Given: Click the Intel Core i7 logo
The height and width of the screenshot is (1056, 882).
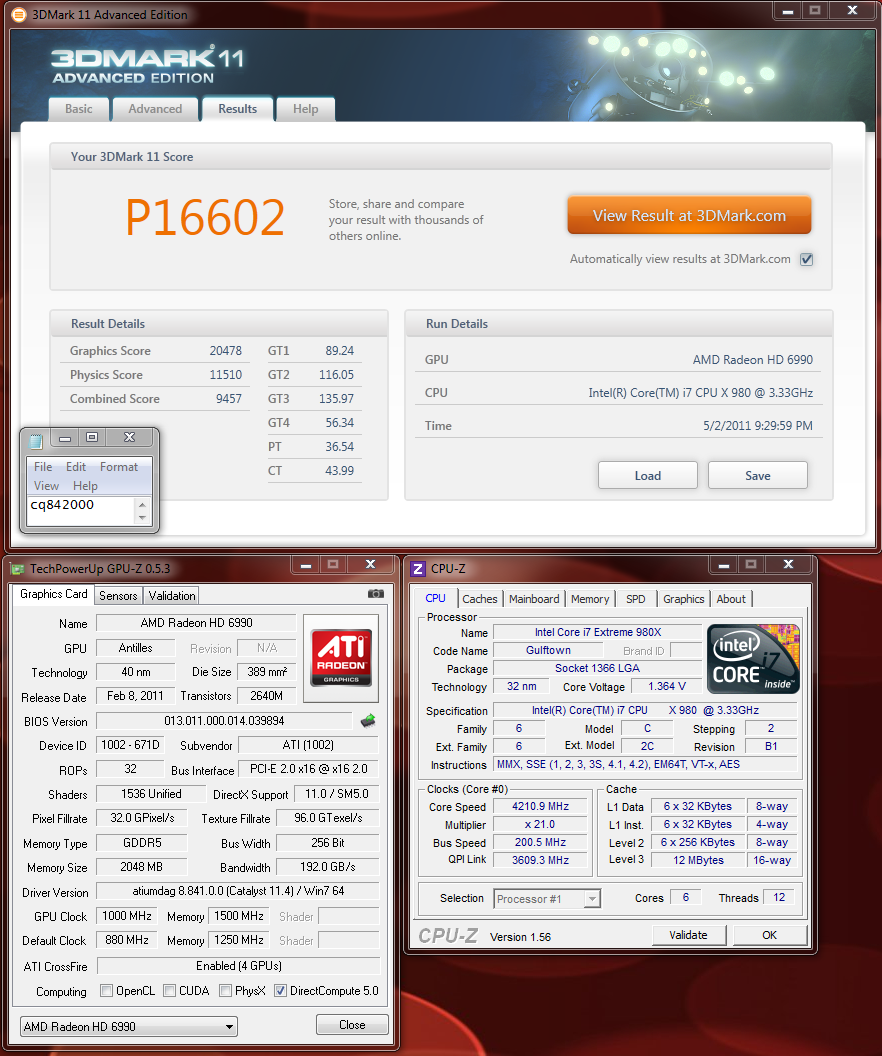Looking at the screenshot, I should click(753, 658).
